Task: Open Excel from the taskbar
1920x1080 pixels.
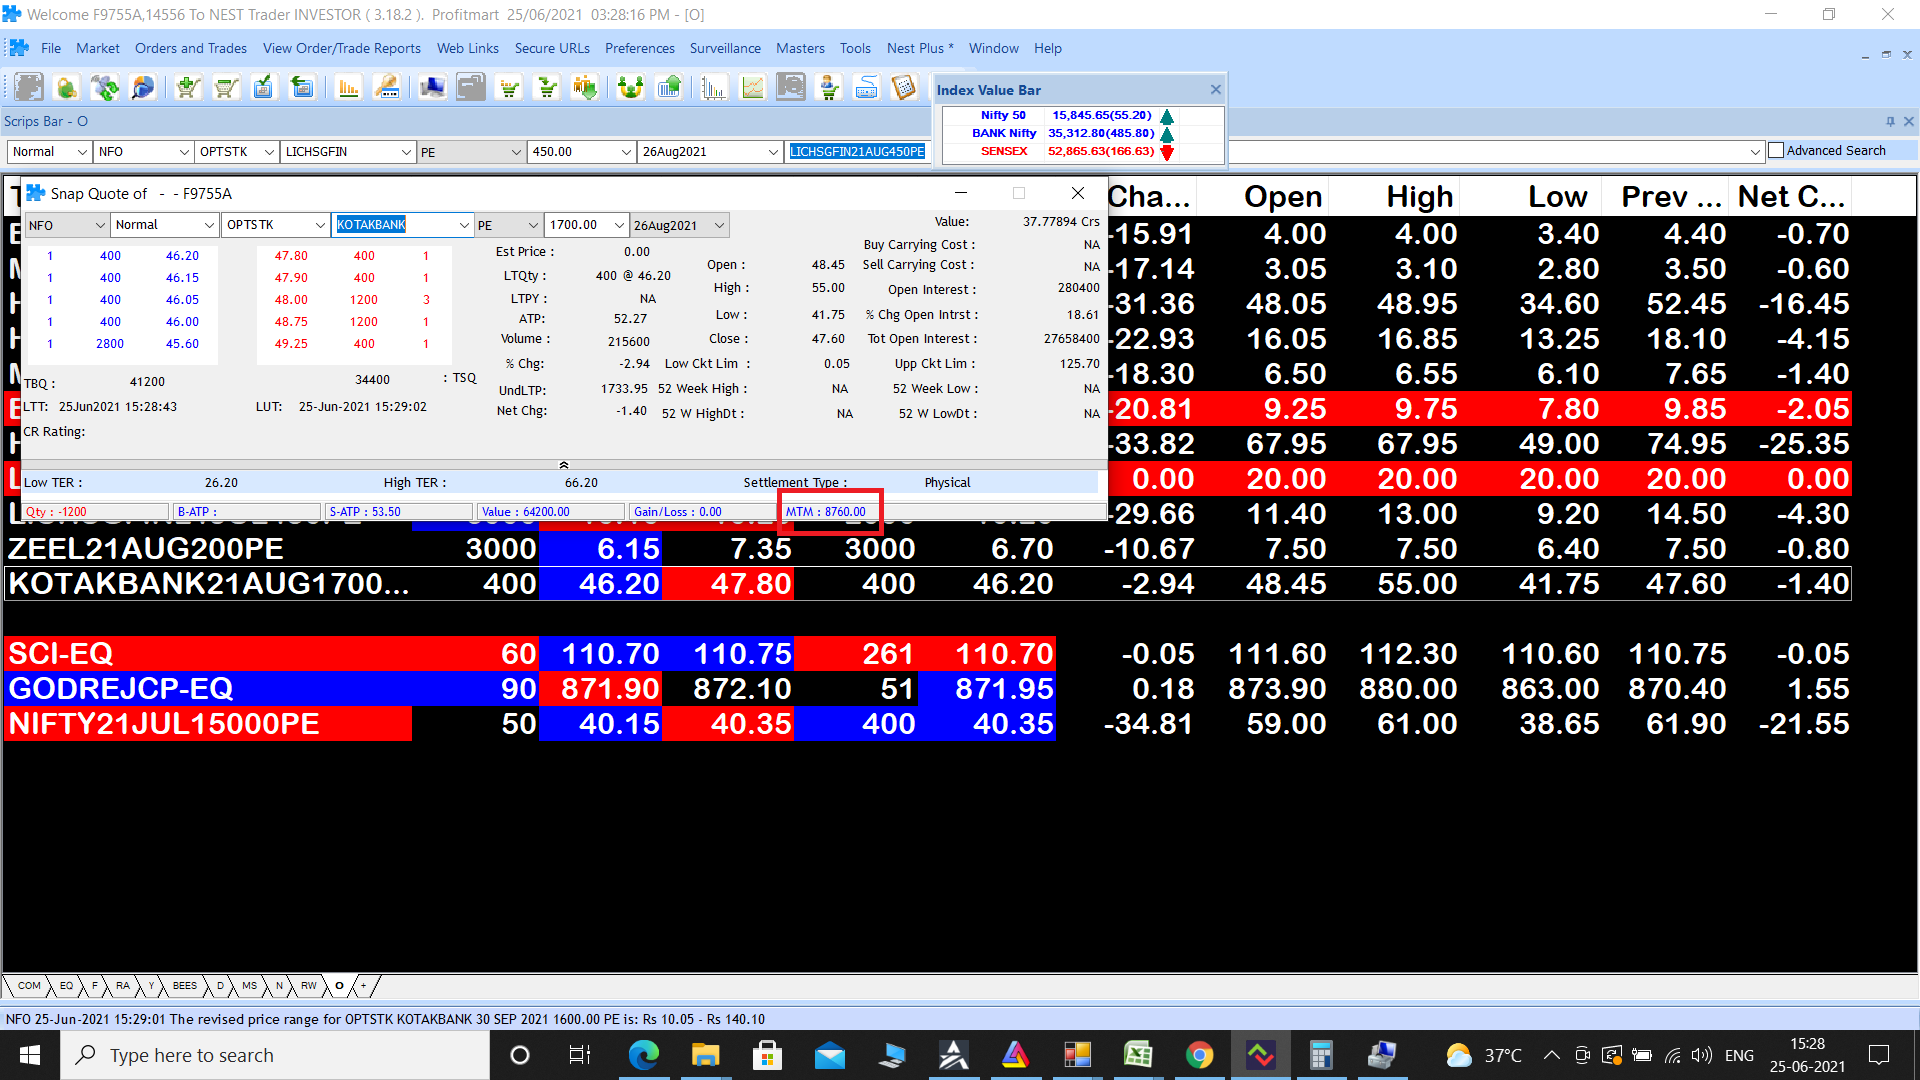Action: (x=1138, y=1055)
